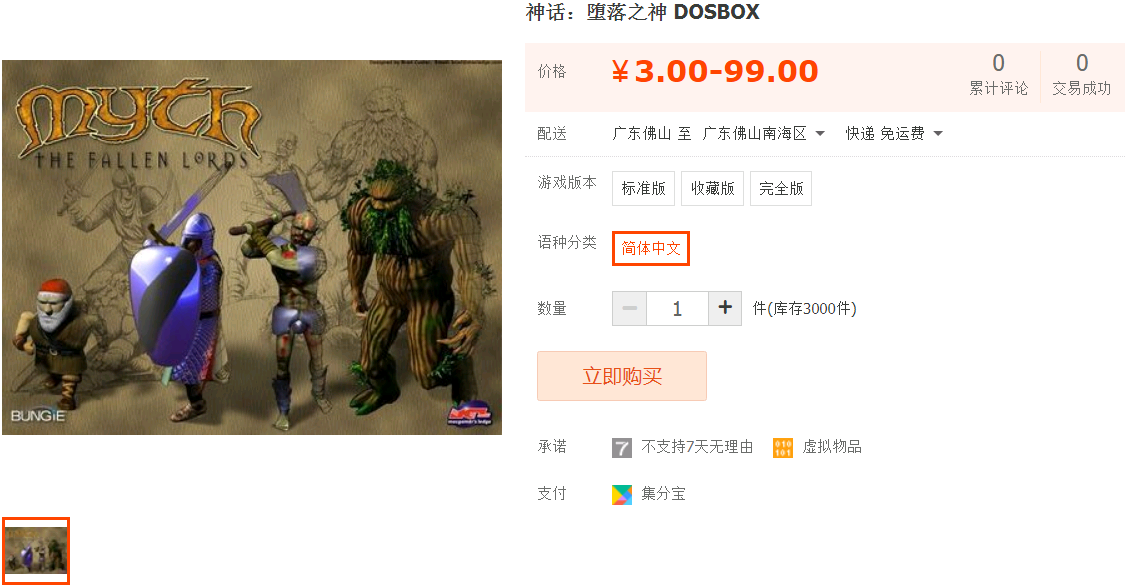Click the 立即购买 buy now button
The height and width of the screenshot is (587, 1127).
[622, 376]
